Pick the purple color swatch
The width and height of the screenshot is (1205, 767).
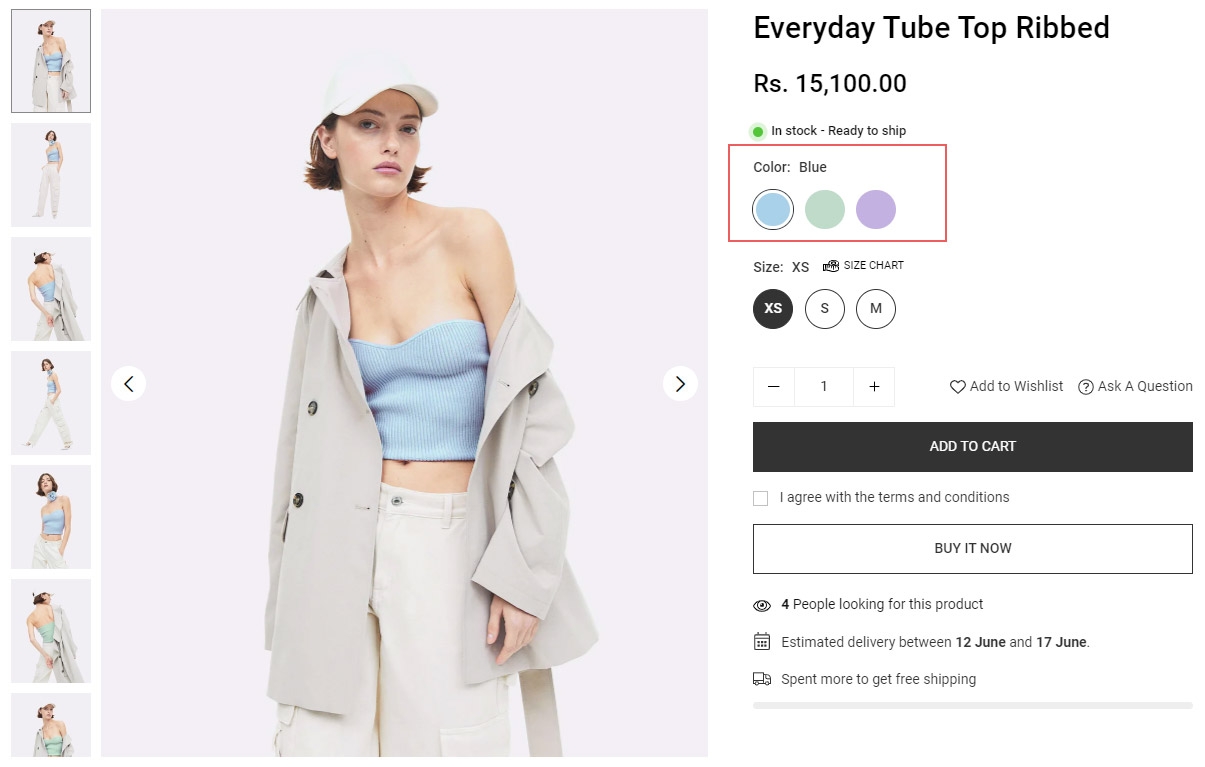pos(876,210)
